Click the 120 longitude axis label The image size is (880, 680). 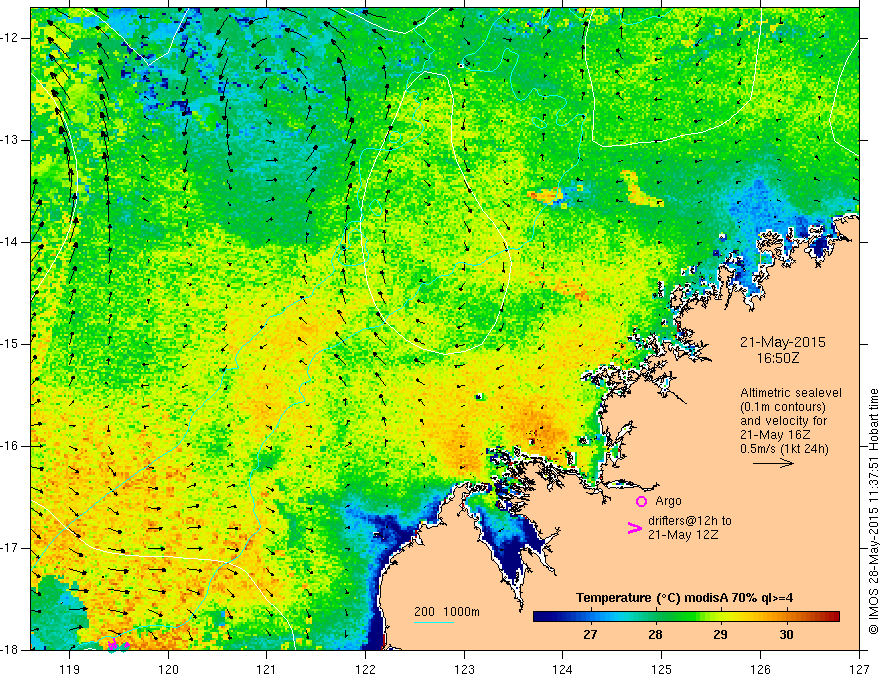[x=168, y=669]
